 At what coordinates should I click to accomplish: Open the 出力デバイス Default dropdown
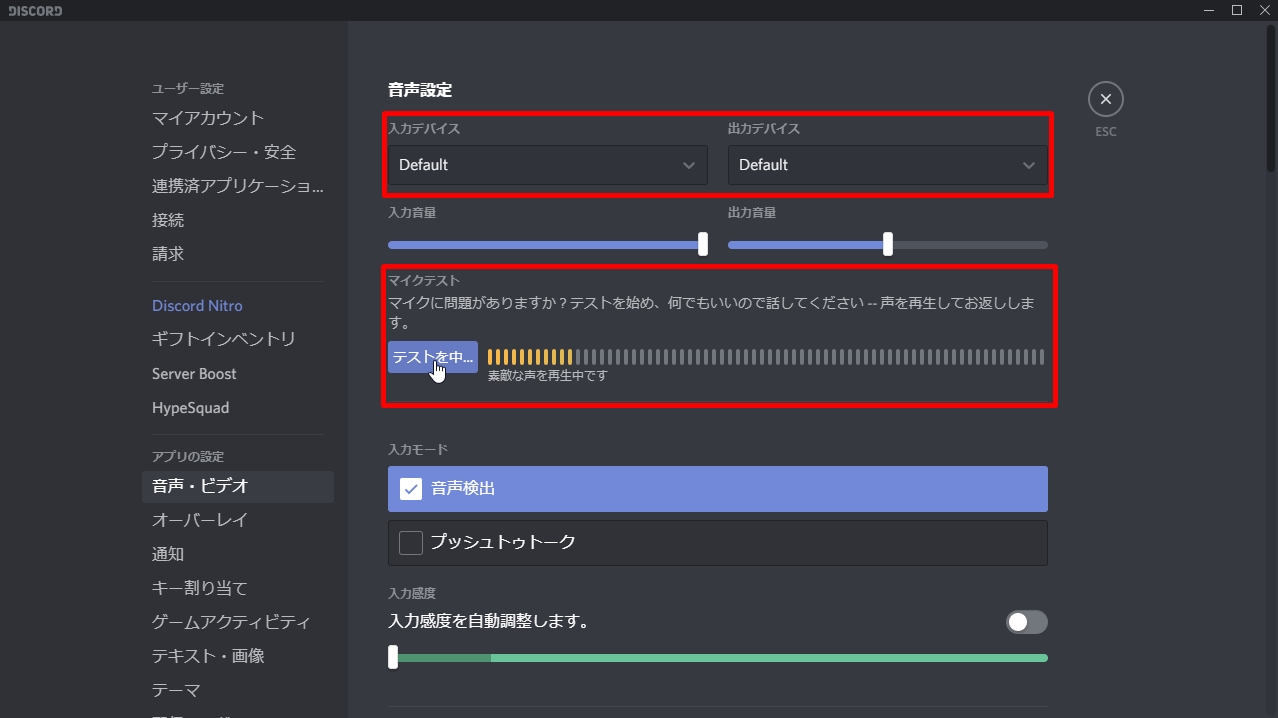point(887,165)
